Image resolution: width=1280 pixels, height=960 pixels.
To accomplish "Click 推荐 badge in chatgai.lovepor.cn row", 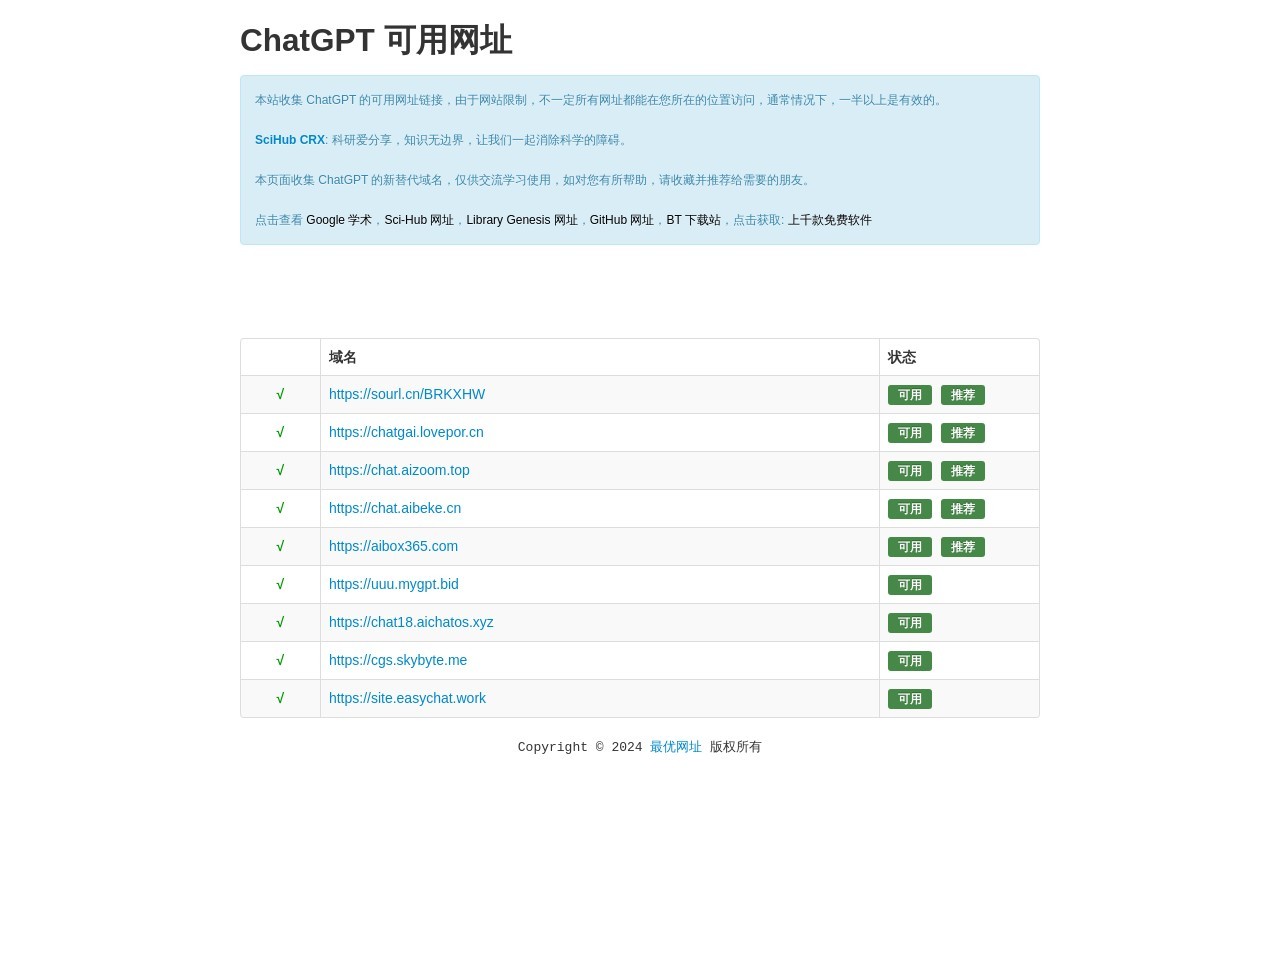I will [963, 433].
